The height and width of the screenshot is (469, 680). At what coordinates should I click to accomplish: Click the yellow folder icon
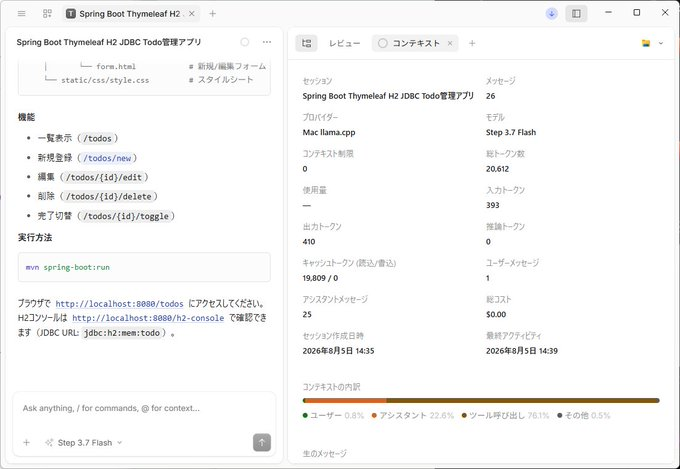[646, 43]
